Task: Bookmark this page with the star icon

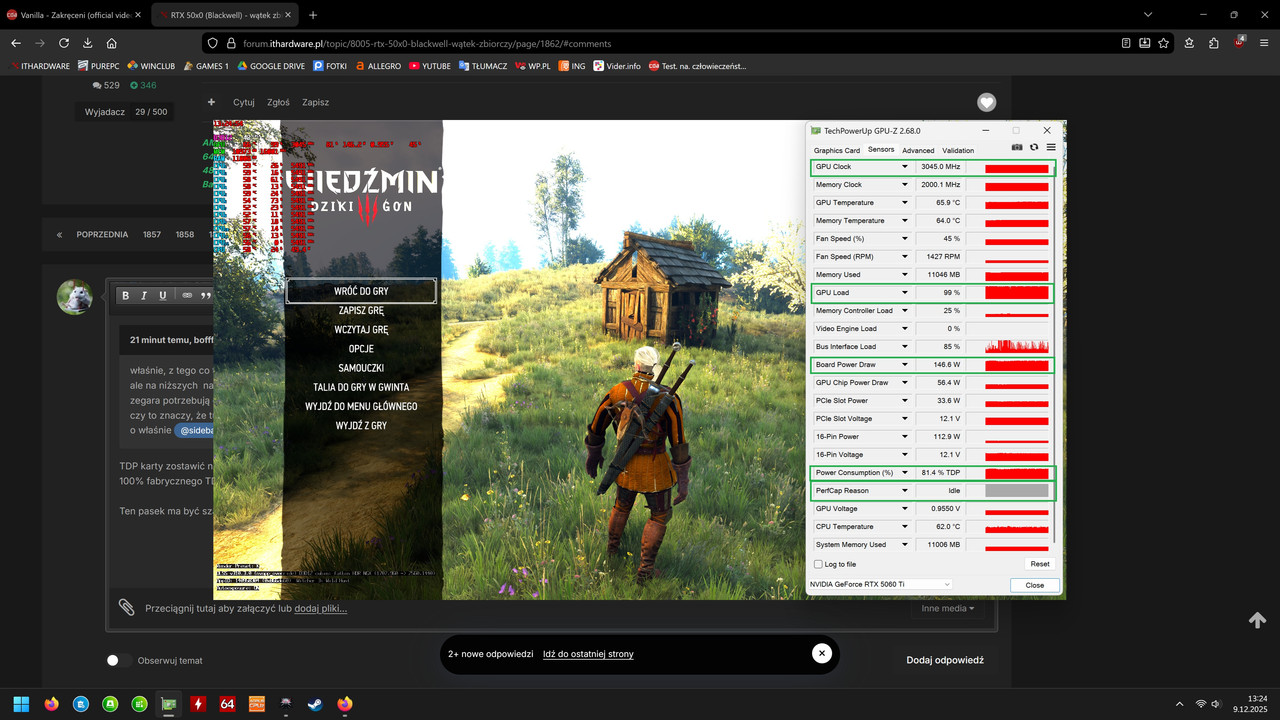Action: (1164, 43)
